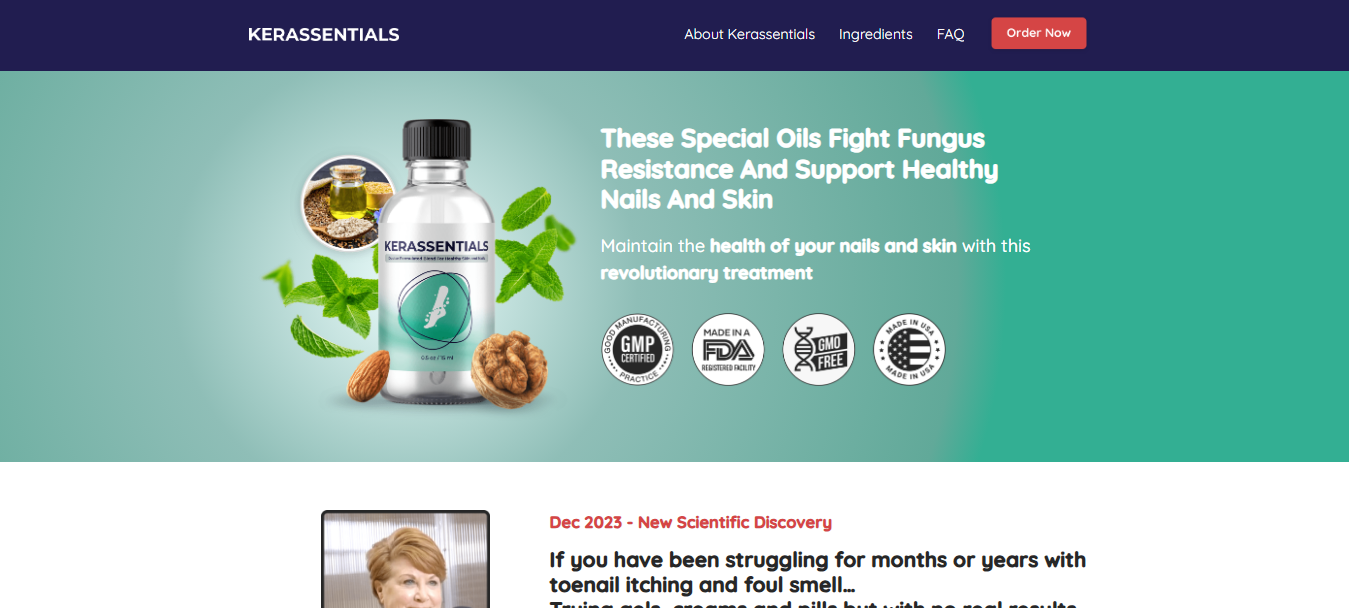Viewport: 1349px width, 608px height.
Task: Click the walnut image beside the bottle
Action: (x=510, y=366)
